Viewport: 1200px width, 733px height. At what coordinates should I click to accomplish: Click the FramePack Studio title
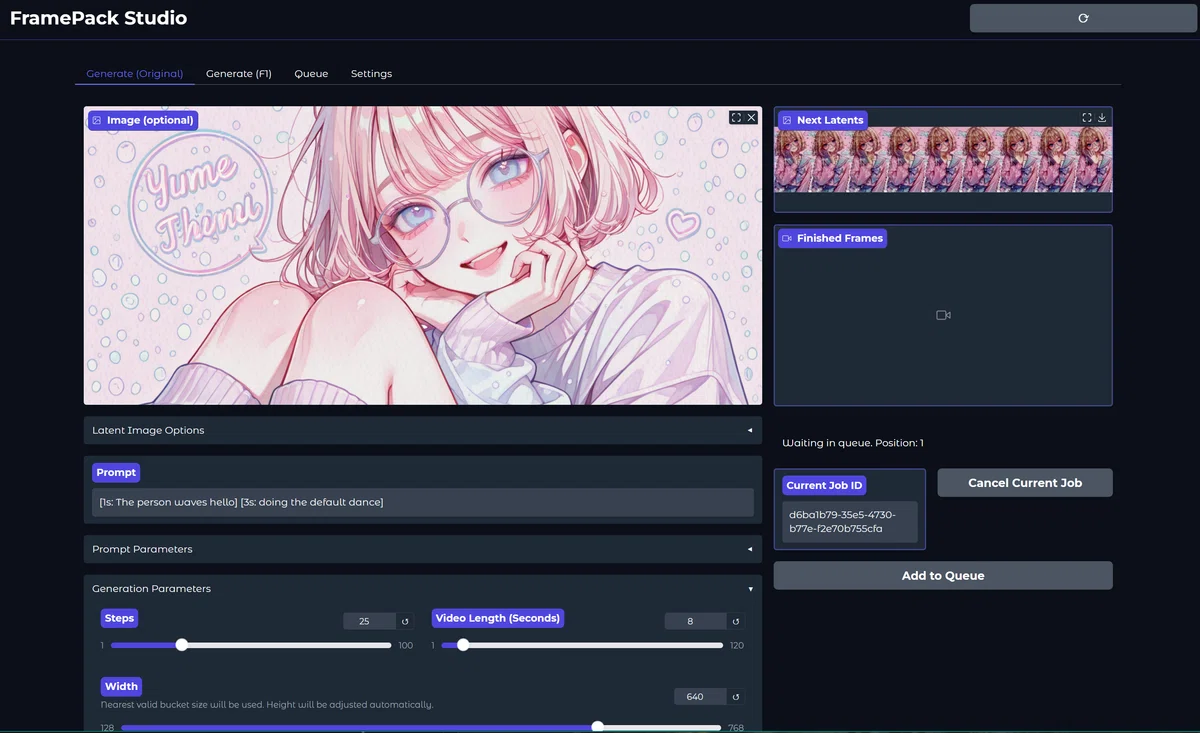click(x=98, y=18)
